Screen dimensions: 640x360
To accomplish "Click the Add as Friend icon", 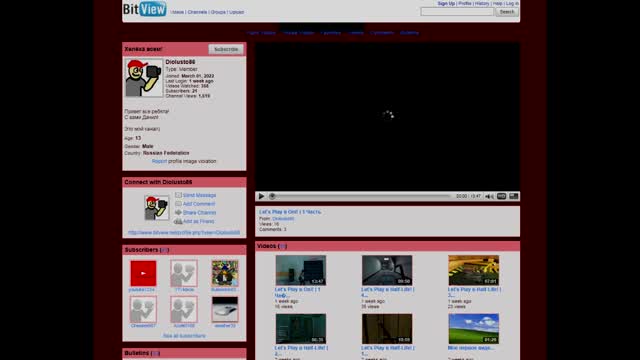I will pyautogui.click(x=178, y=221).
